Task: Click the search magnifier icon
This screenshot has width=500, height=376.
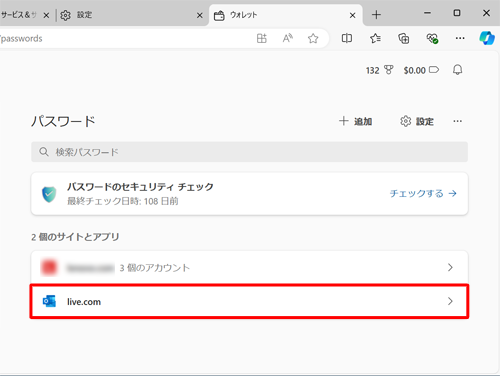Action: pyautogui.click(x=44, y=152)
